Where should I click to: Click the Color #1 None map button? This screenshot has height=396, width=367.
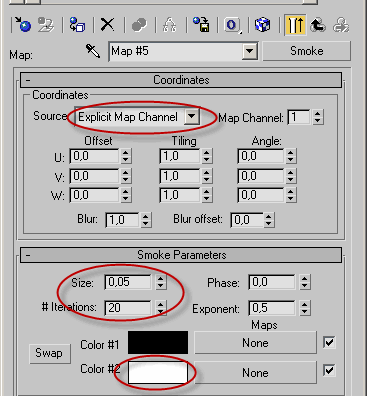coord(255,342)
